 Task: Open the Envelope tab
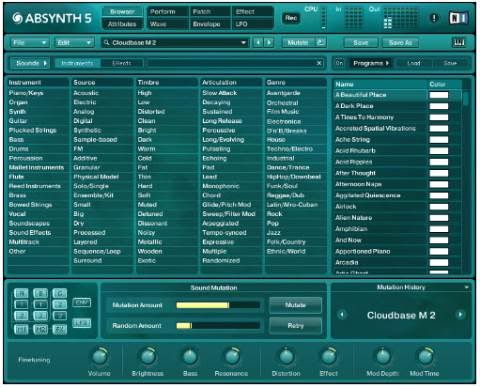pyautogui.click(x=210, y=24)
